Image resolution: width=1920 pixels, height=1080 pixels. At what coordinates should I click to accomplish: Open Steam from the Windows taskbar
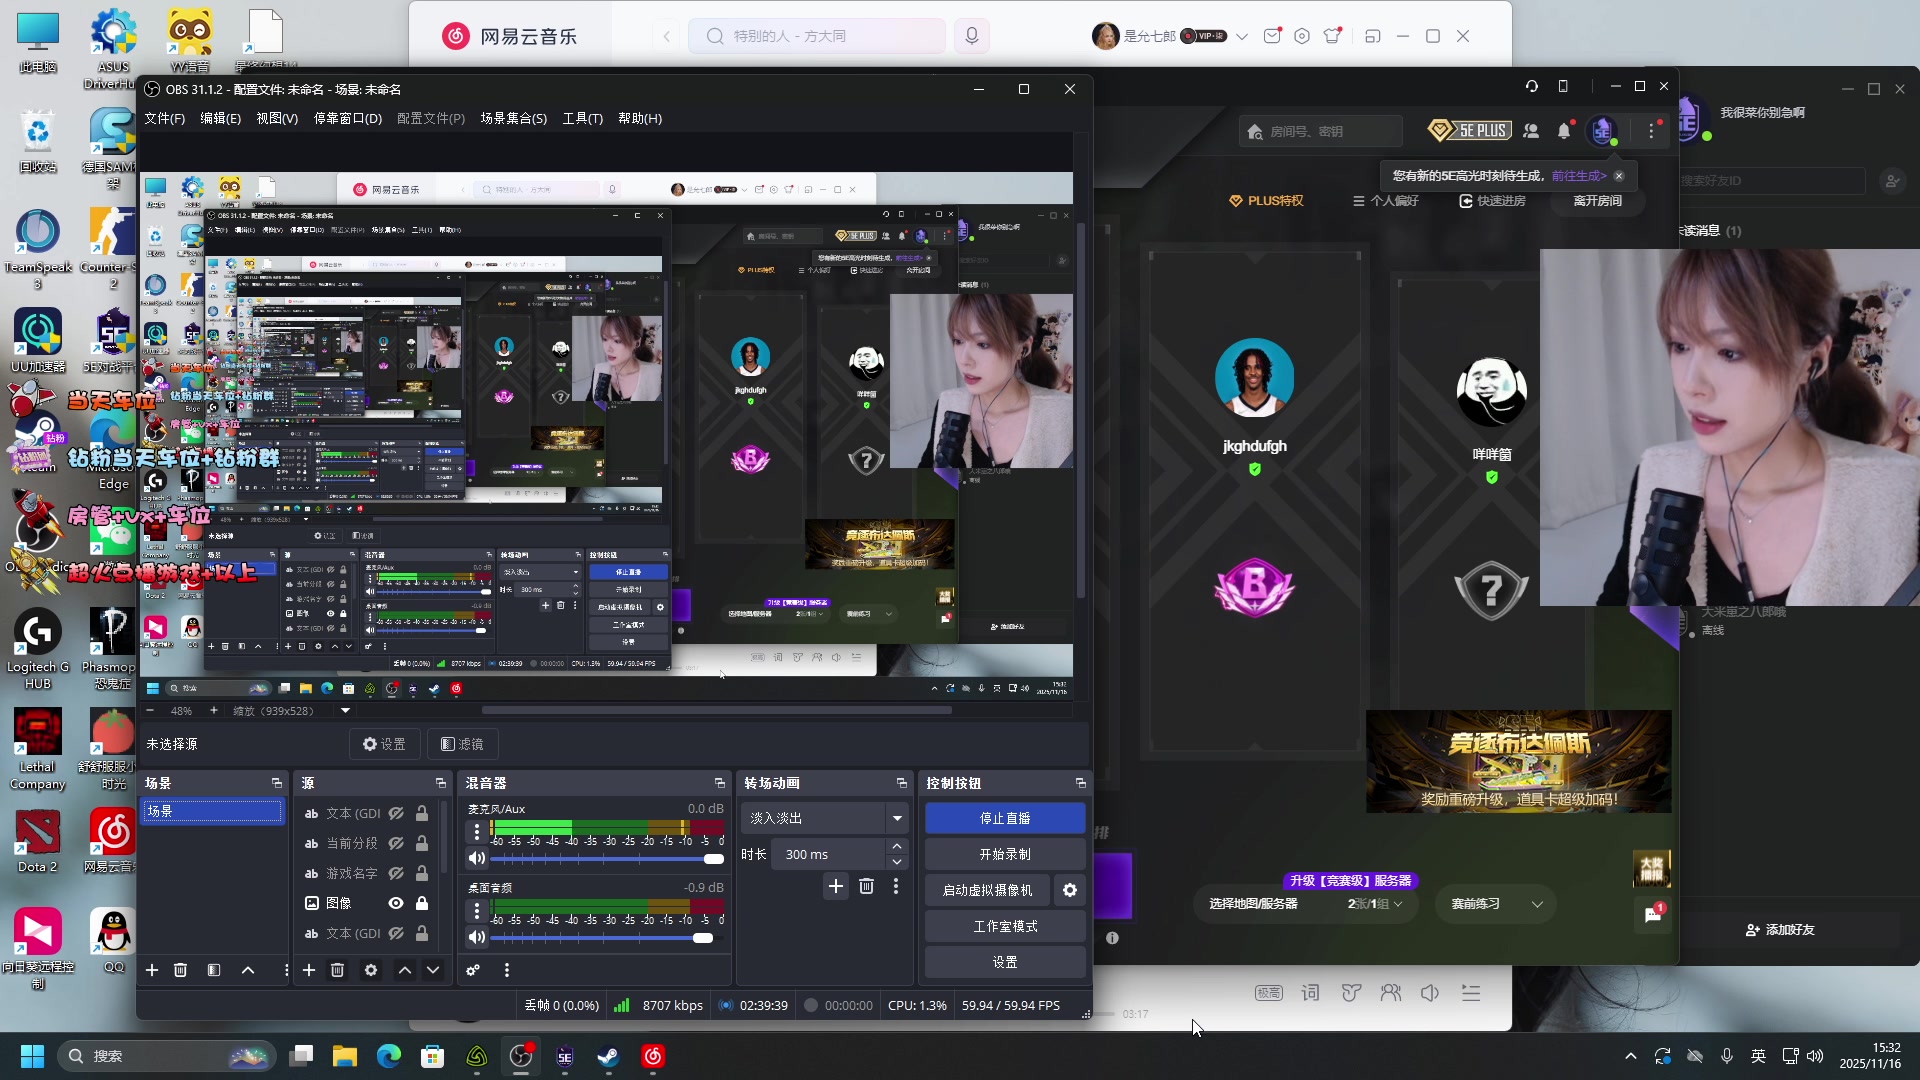click(608, 1056)
